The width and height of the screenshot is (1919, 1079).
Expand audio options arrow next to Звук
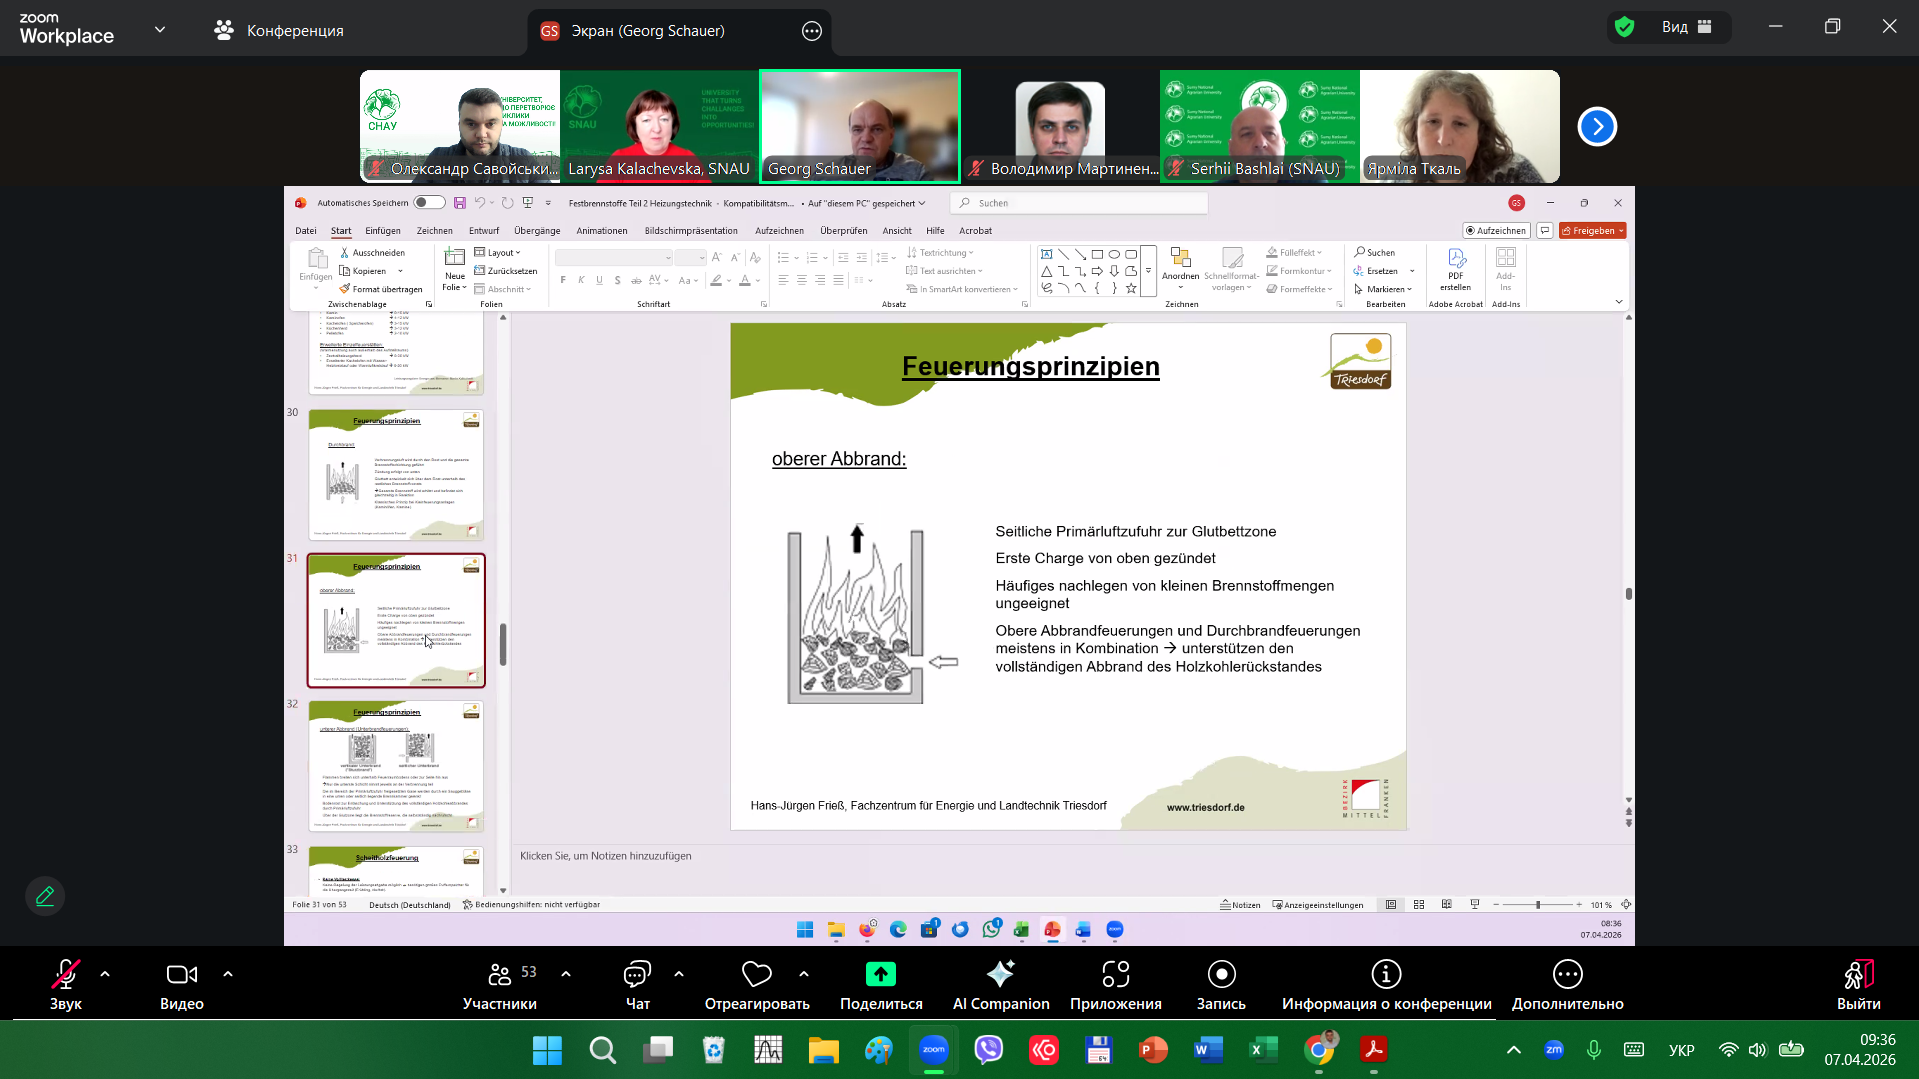pyautogui.click(x=105, y=973)
